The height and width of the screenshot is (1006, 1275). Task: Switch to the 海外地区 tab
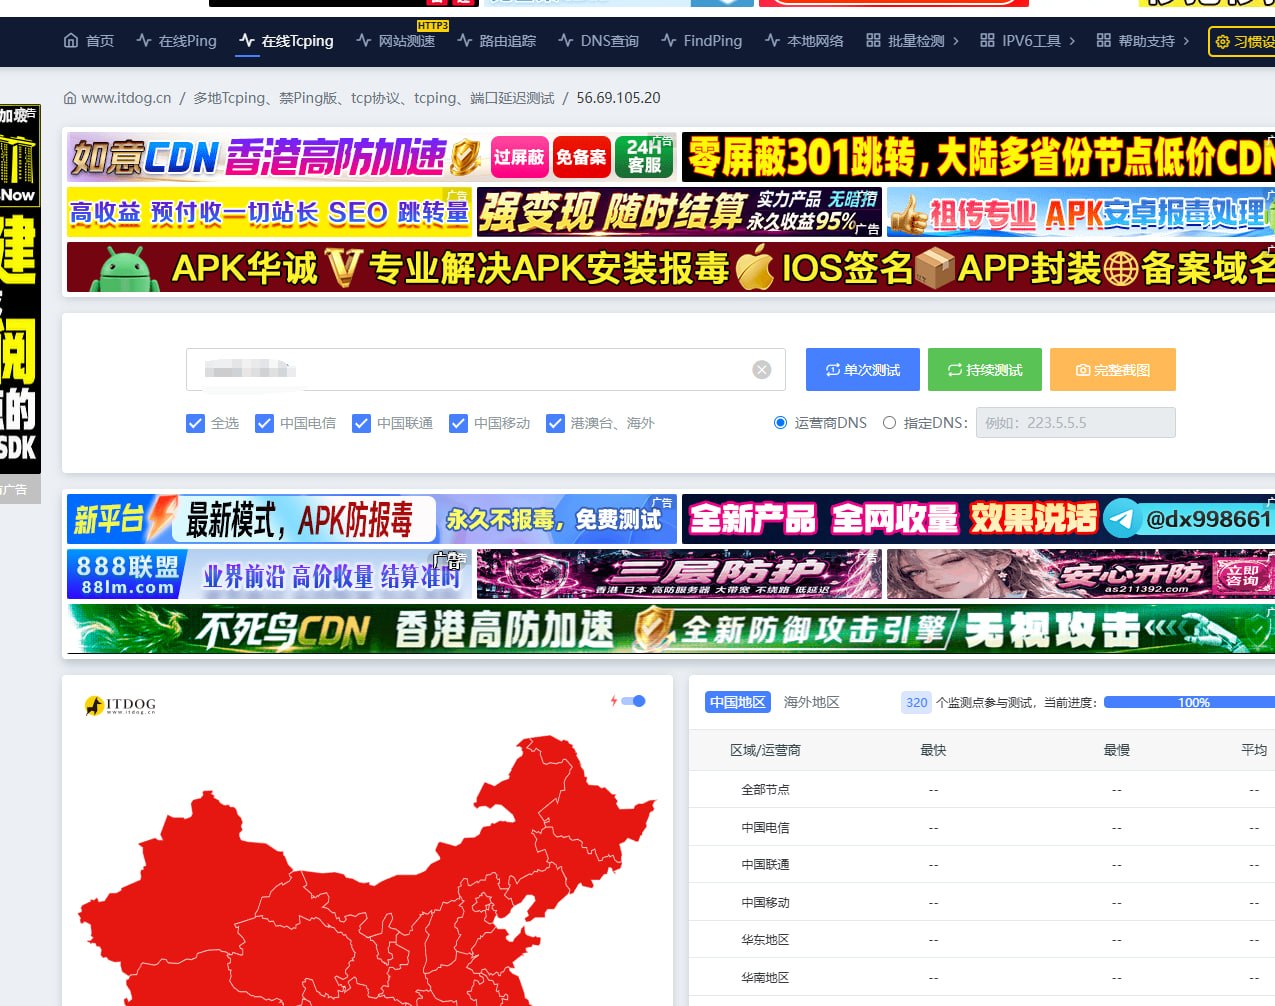pos(811,702)
